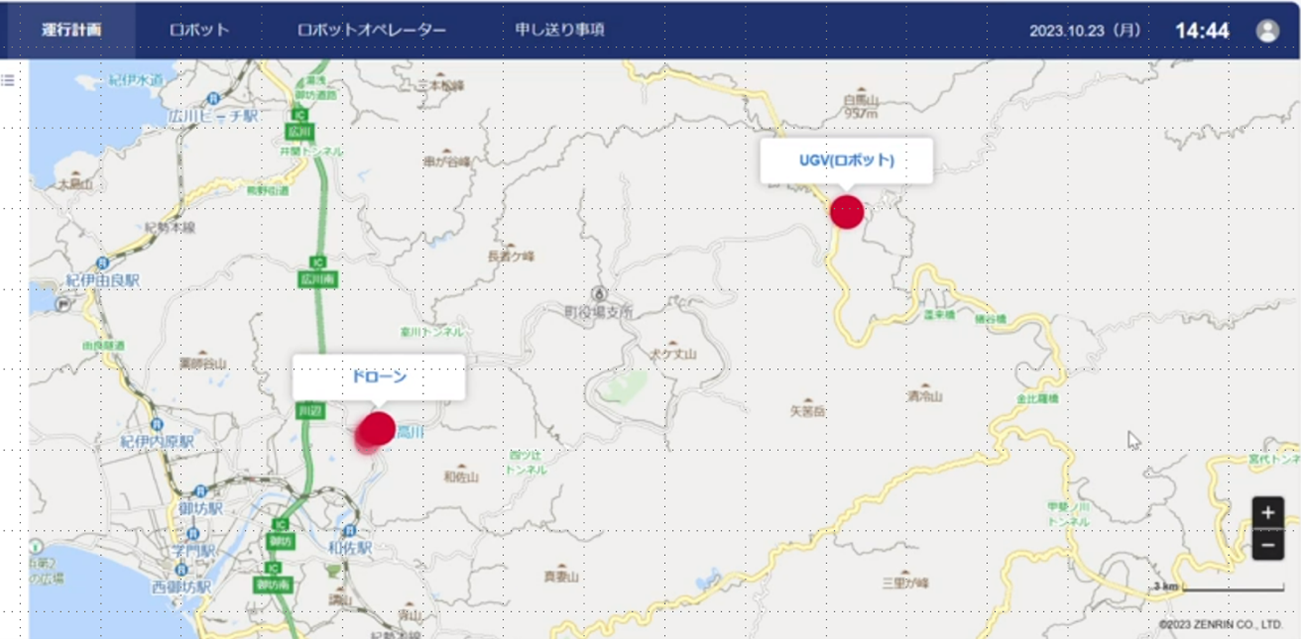Click the 三里ケ峰 mountain label

pos(908,582)
